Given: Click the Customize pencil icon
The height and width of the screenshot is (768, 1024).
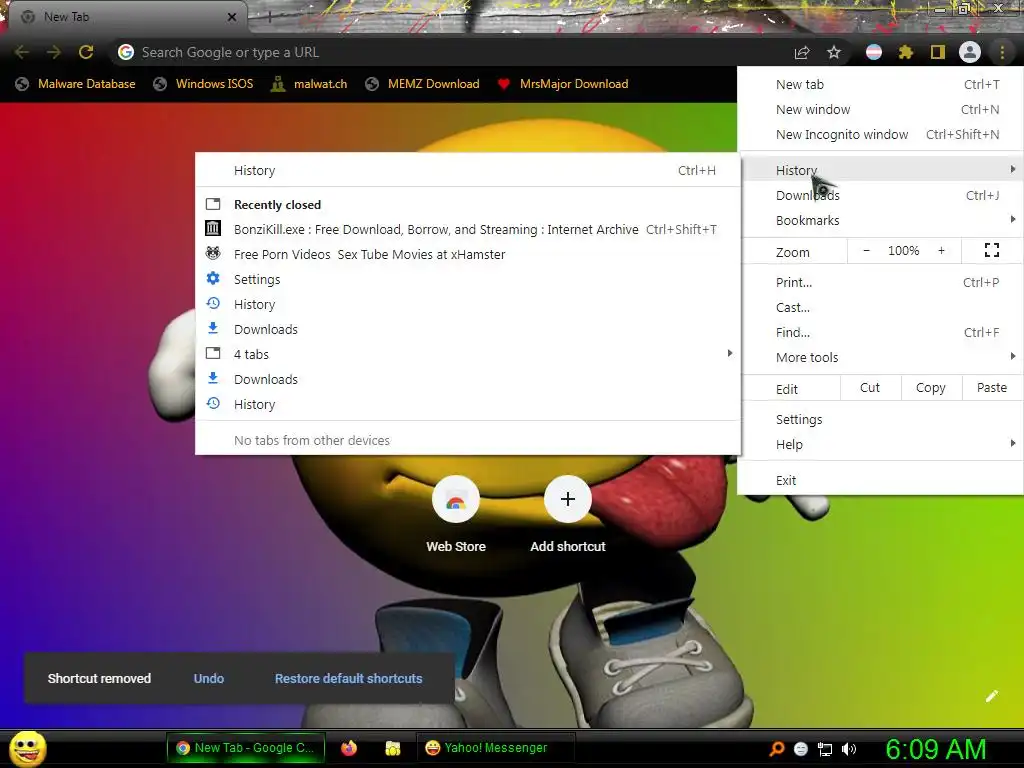Looking at the screenshot, I should (x=992, y=696).
